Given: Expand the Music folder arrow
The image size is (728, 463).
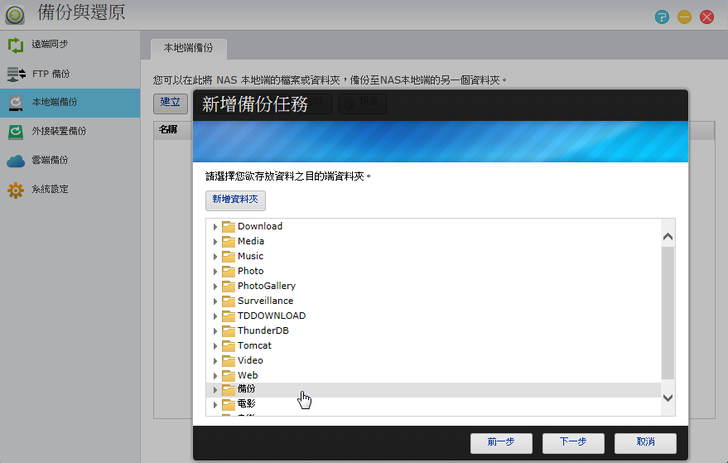Looking at the screenshot, I should coord(215,257).
